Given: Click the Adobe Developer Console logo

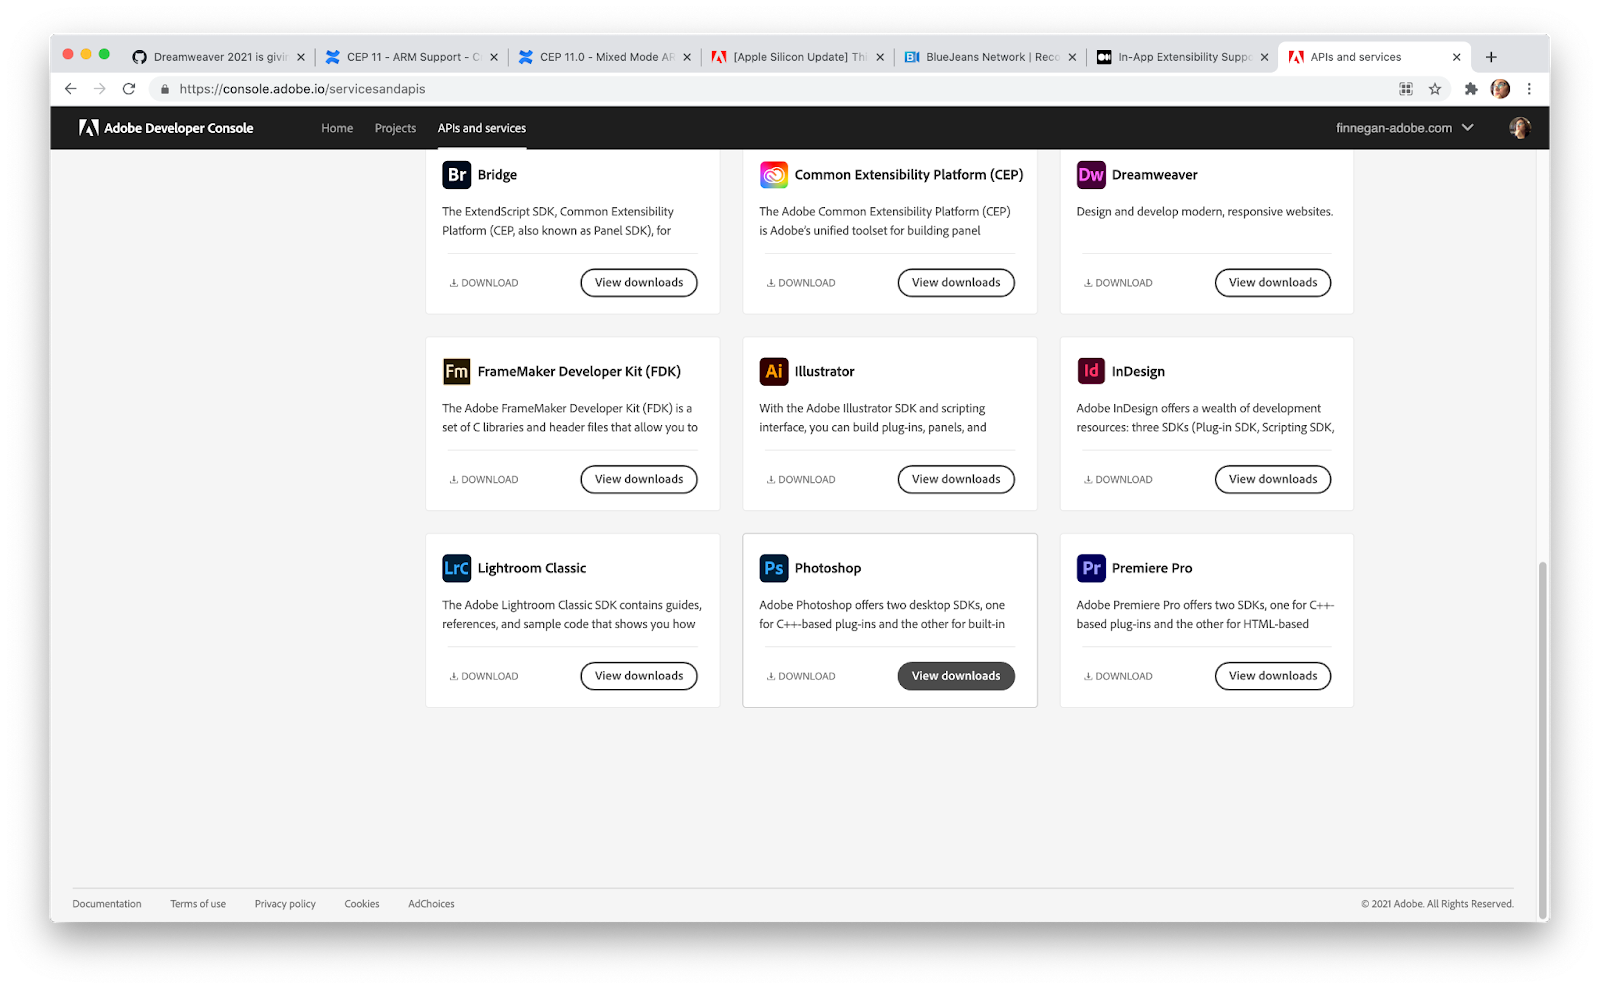Looking at the screenshot, I should coord(166,128).
